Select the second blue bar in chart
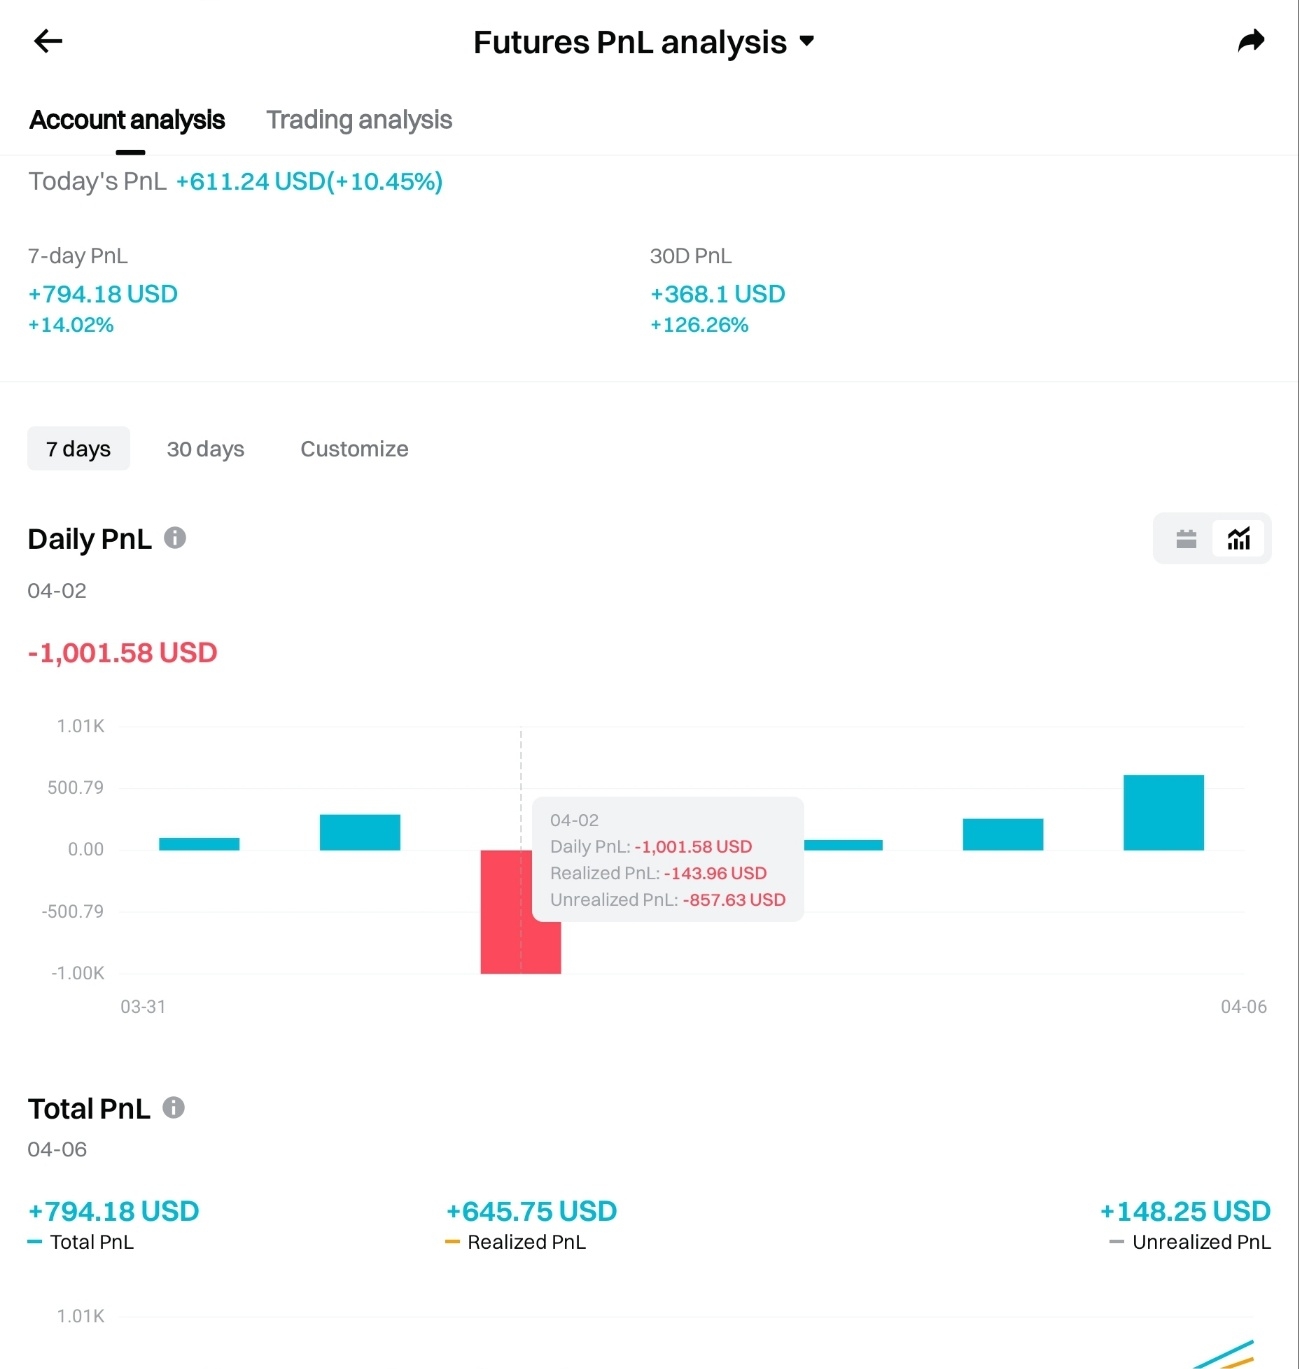The height and width of the screenshot is (1369, 1299). pyautogui.click(x=360, y=832)
